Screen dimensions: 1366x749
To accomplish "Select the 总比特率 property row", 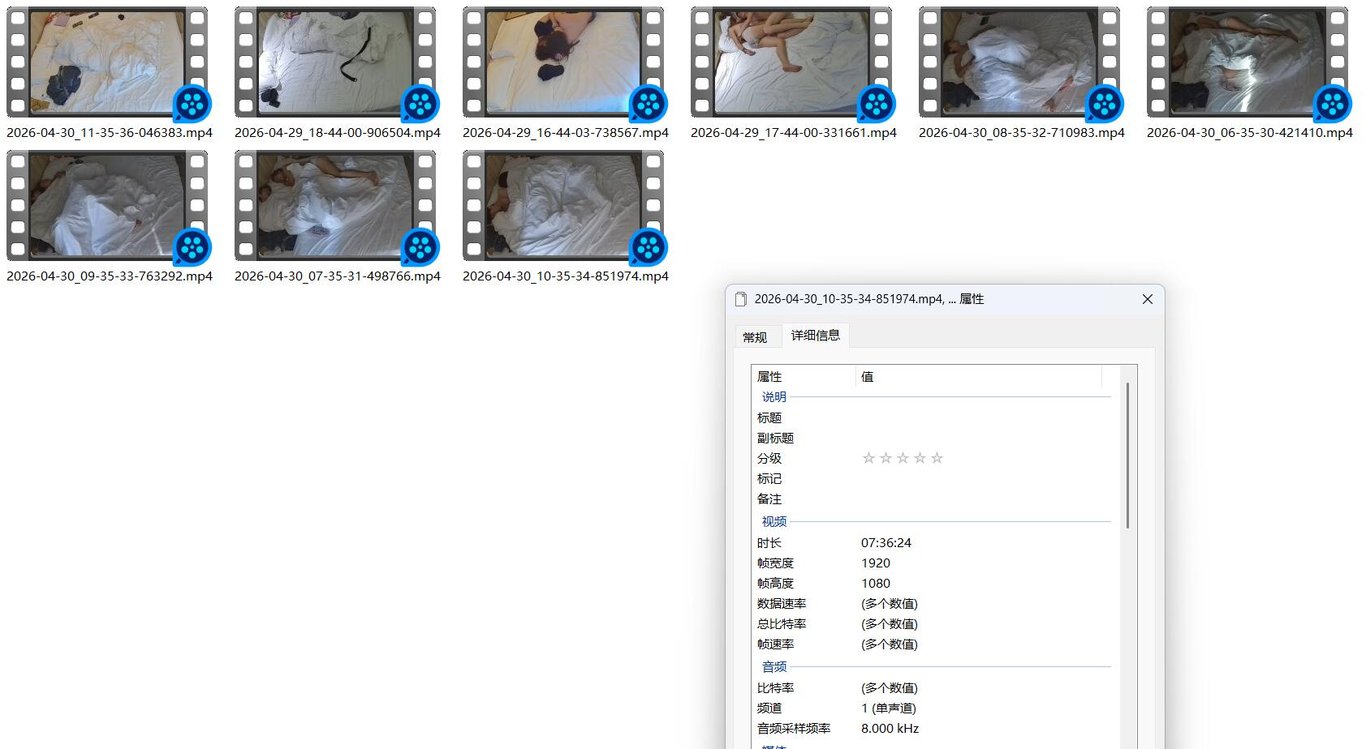I will (937, 624).
